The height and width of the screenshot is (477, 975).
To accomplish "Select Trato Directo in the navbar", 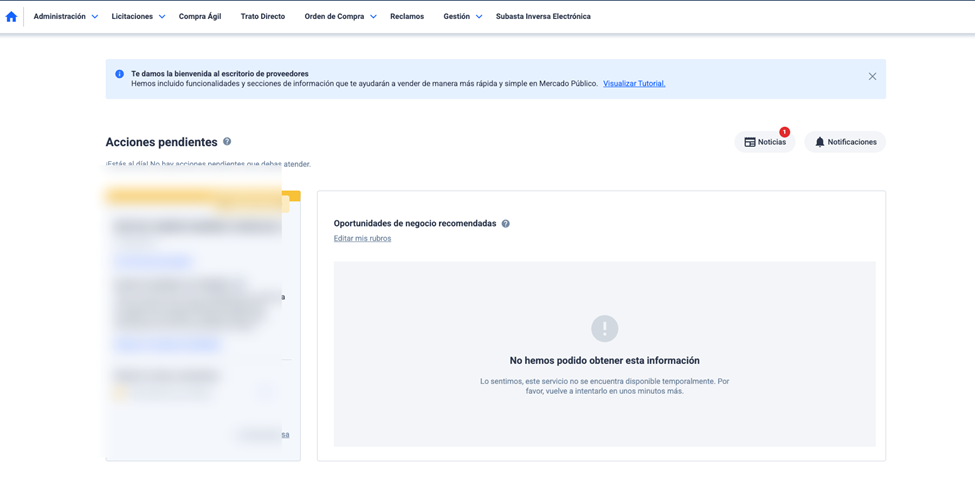I will (262, 17).
